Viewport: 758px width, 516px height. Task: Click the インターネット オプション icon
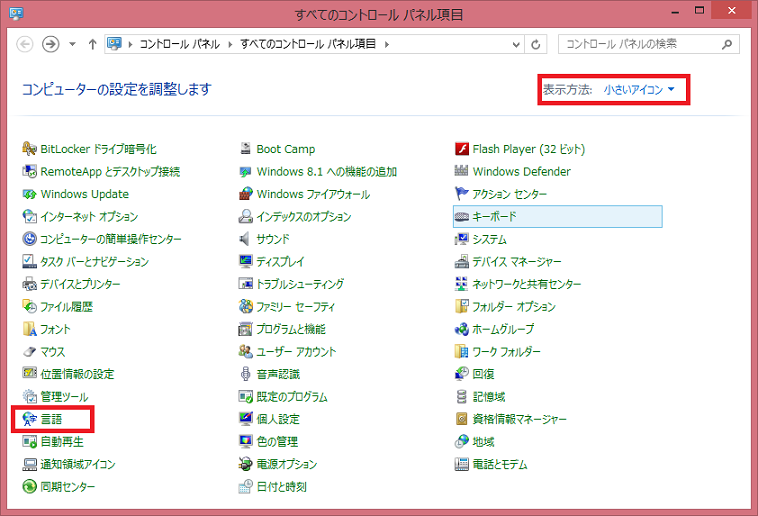[29, 216]
